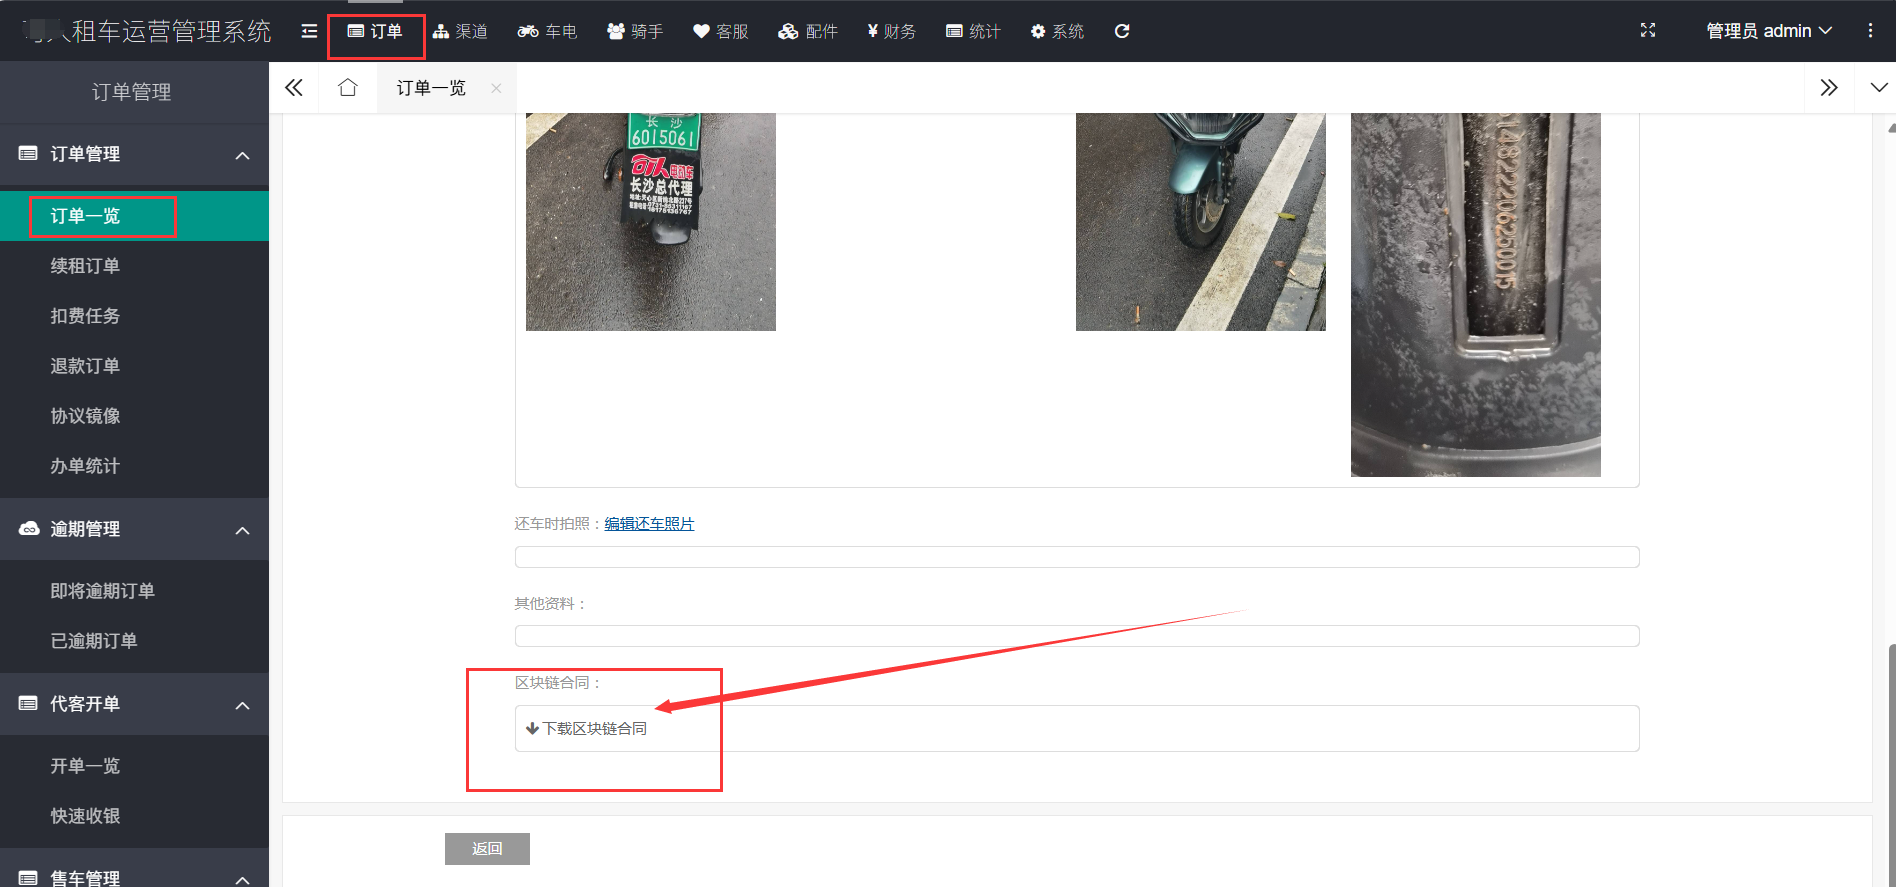Open the 订单 top menu

pyautogui.click(x=375, y=31)
